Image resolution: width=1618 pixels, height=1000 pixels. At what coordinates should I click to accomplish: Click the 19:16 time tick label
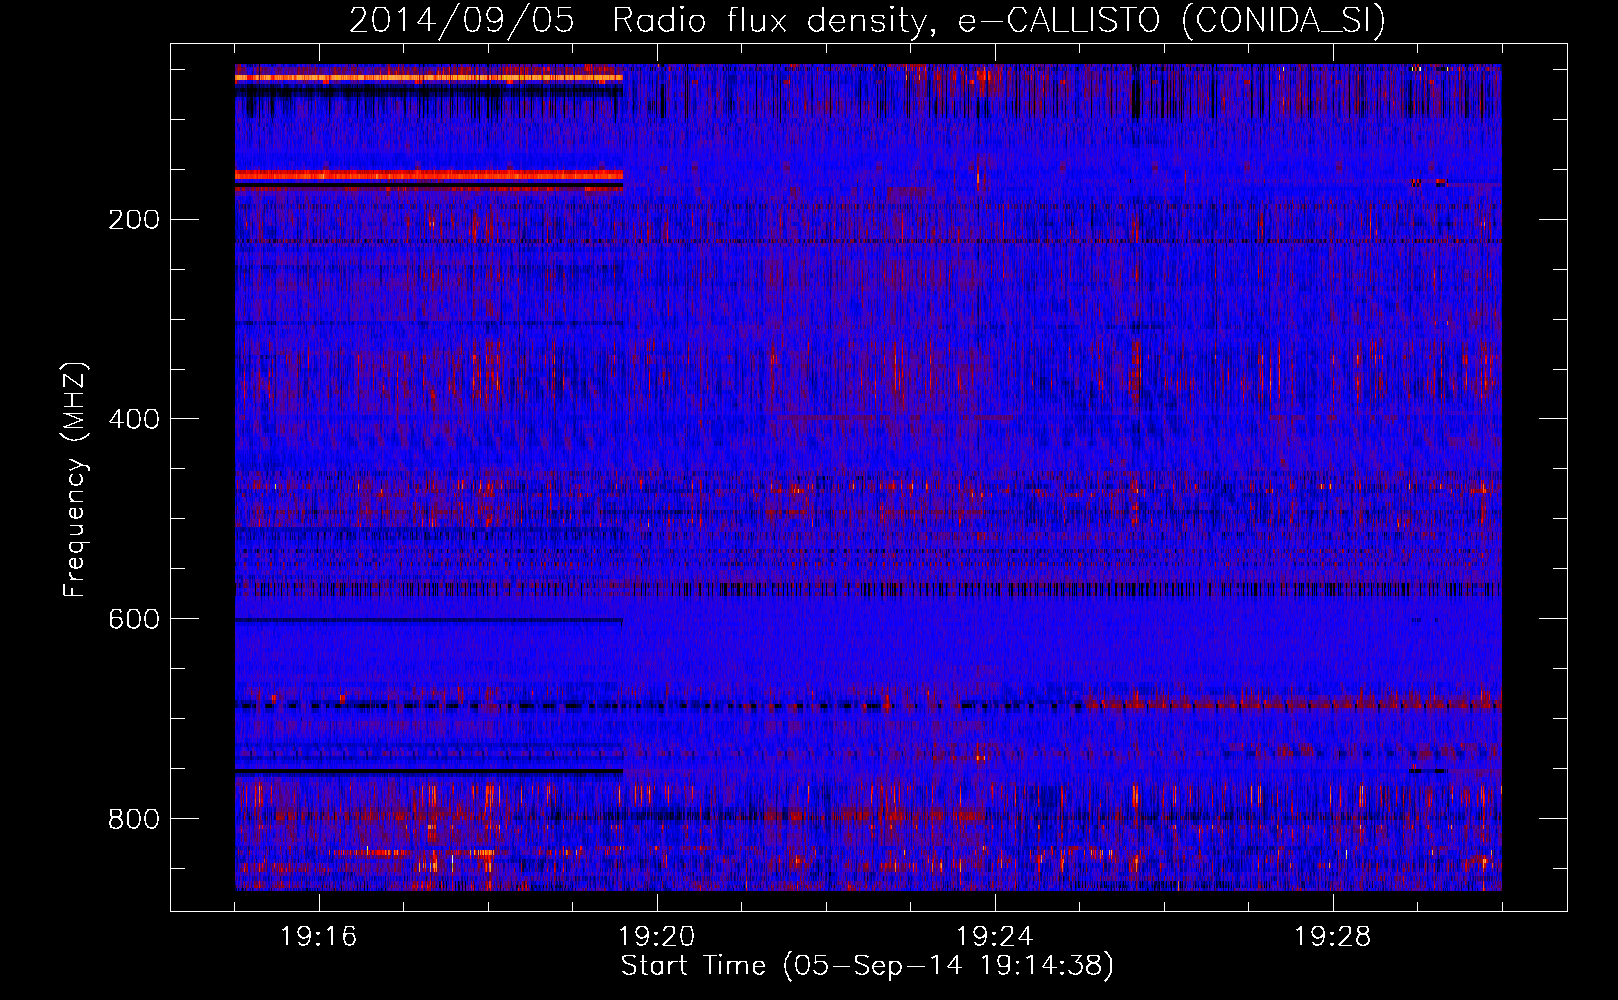tap(319, 937)
